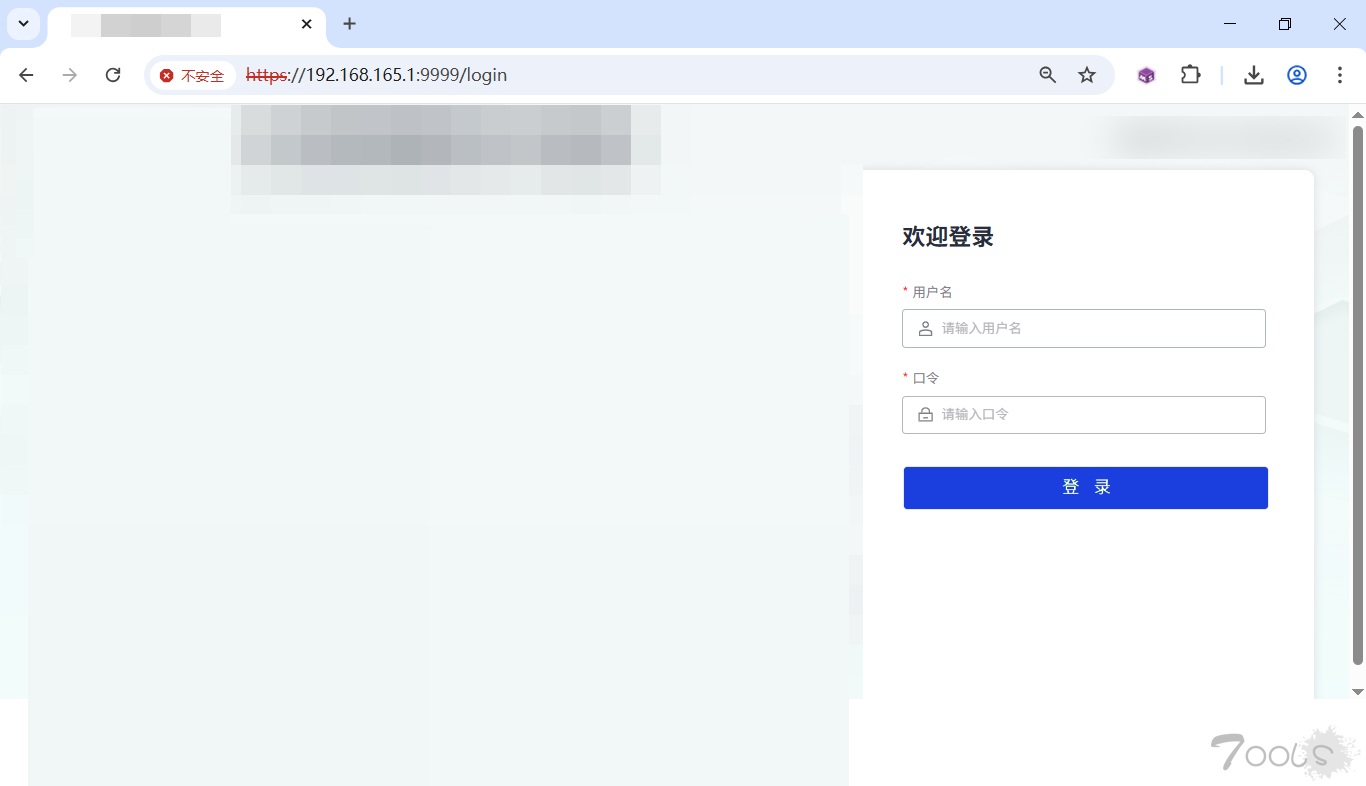This screenshot has width=1366, height=786.
Task: Click the lock icon inside password field
Action: [925, 414]
